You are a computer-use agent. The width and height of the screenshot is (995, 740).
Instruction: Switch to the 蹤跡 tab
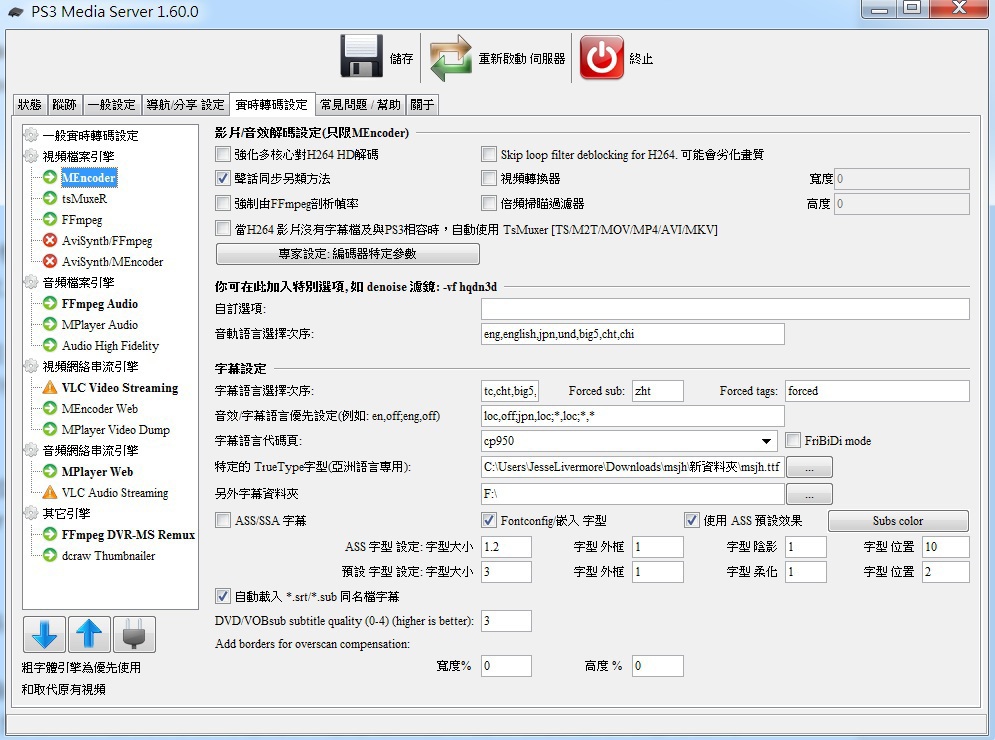64,104
